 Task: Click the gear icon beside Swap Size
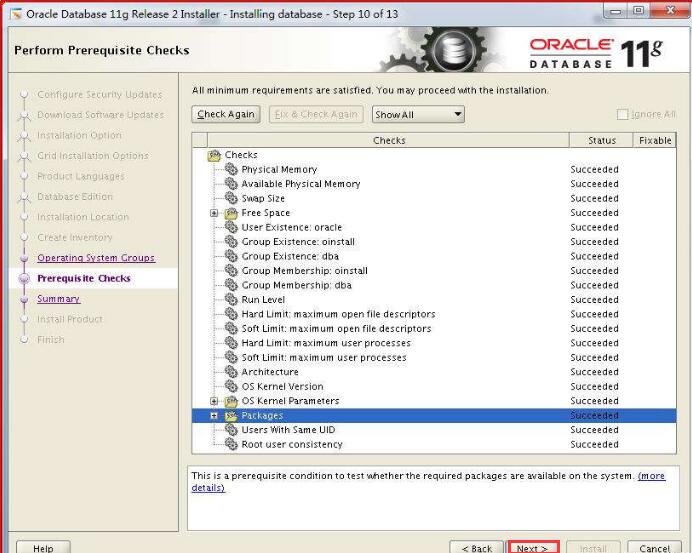[x=231, y=198]
